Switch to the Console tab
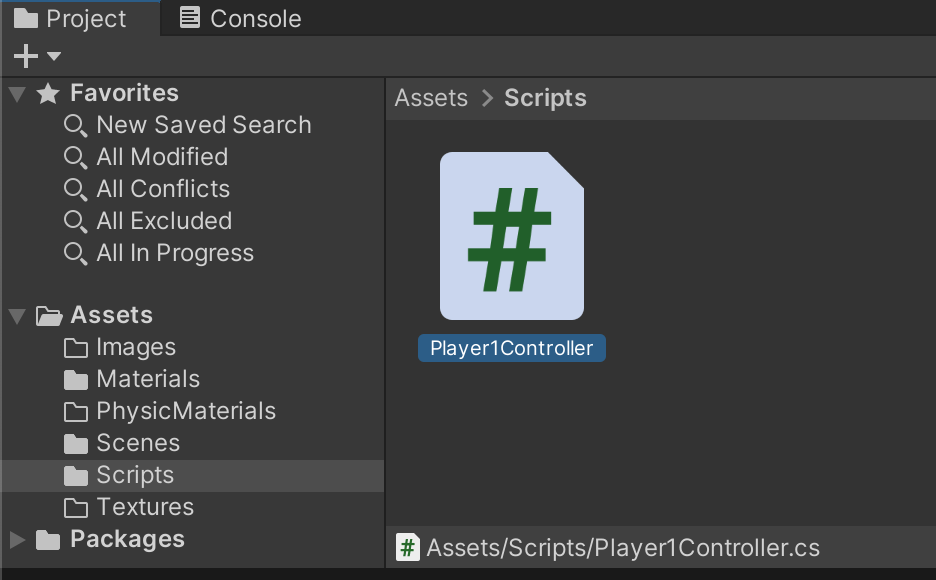936x580 pixels. (240, 19)
